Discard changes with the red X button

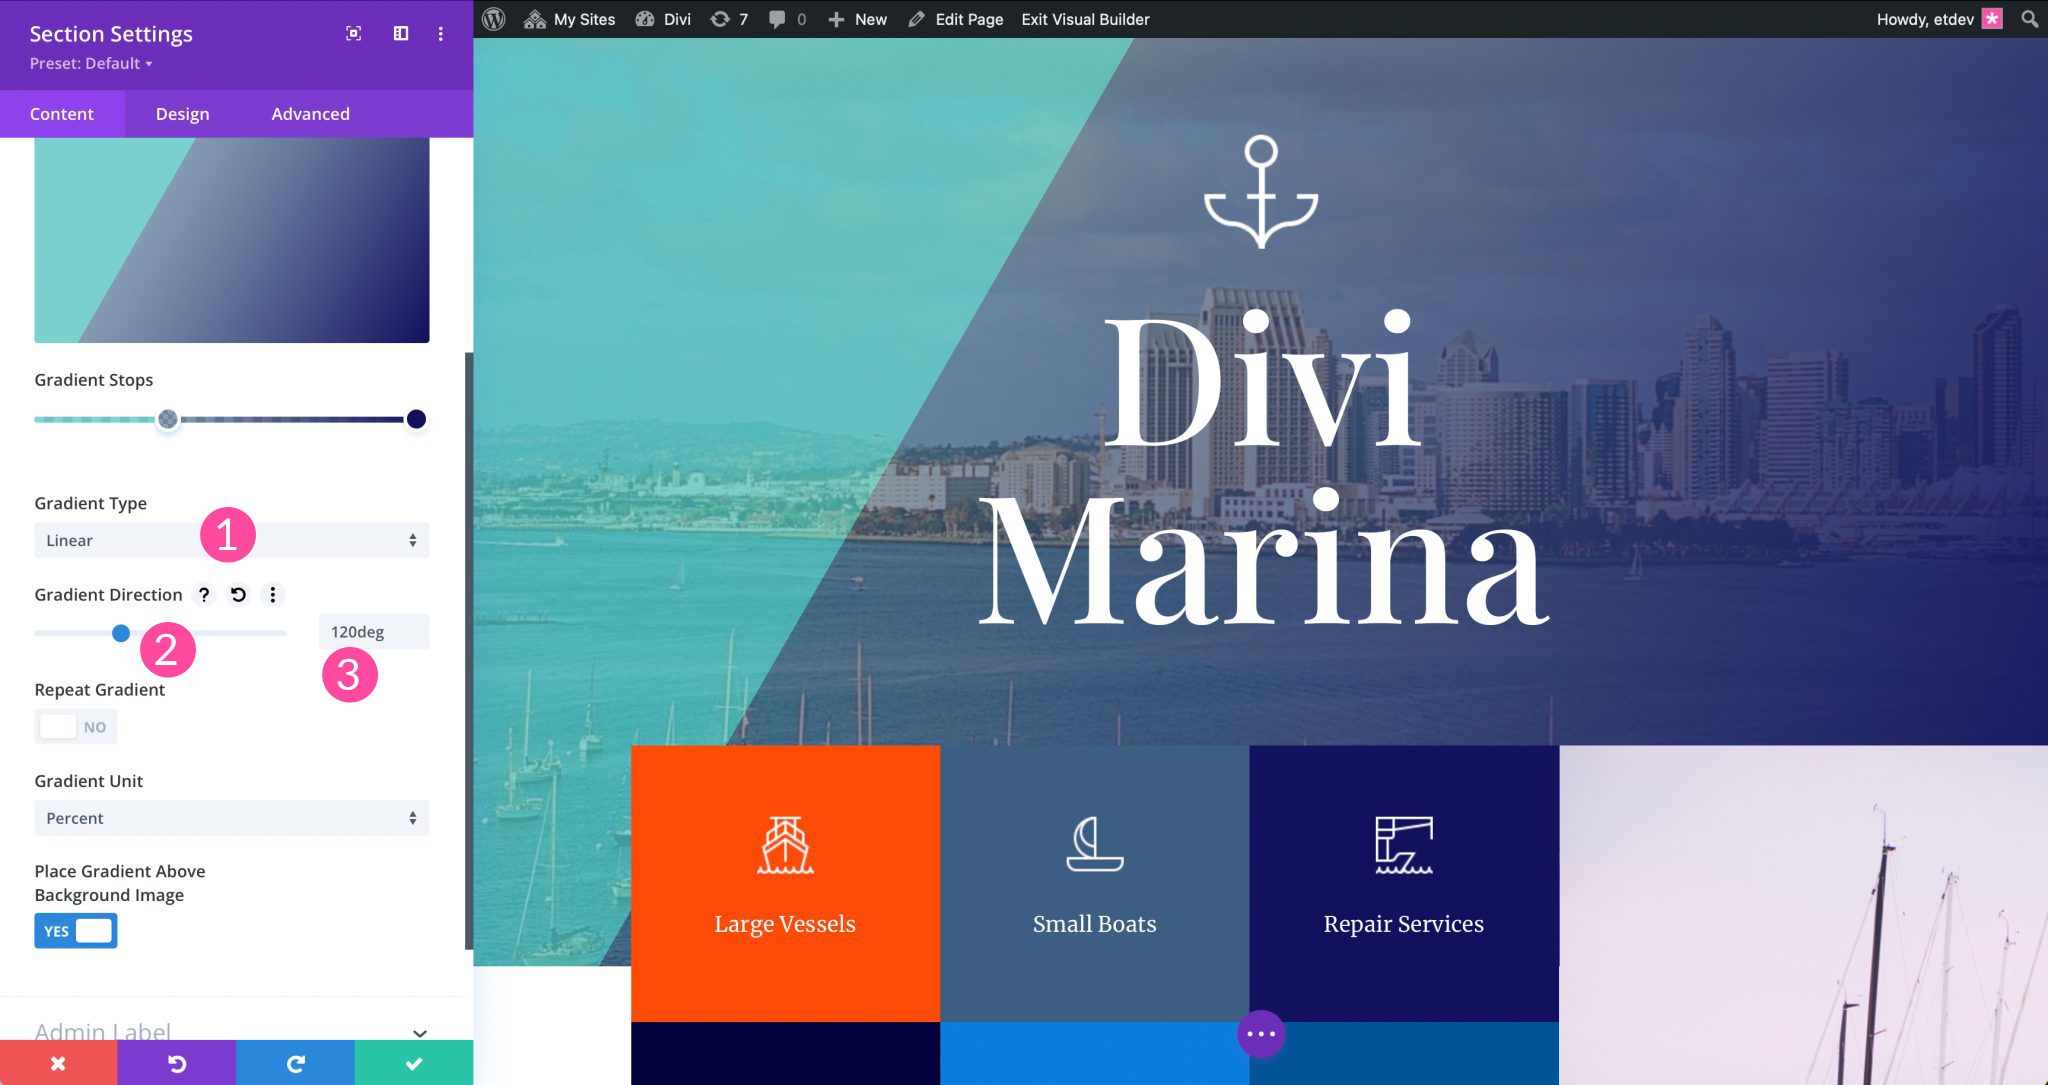(58, 1063)
